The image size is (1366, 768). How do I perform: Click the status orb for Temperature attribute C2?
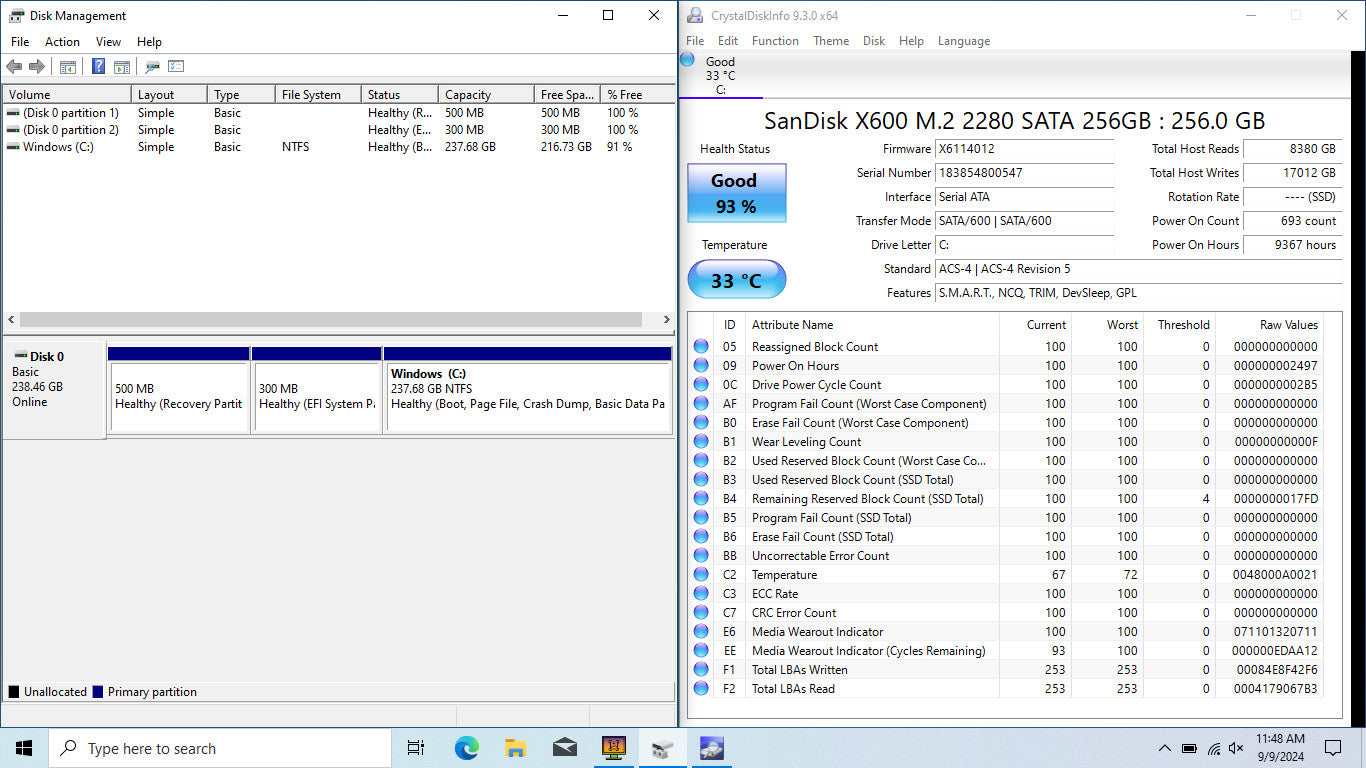(701, 575)
